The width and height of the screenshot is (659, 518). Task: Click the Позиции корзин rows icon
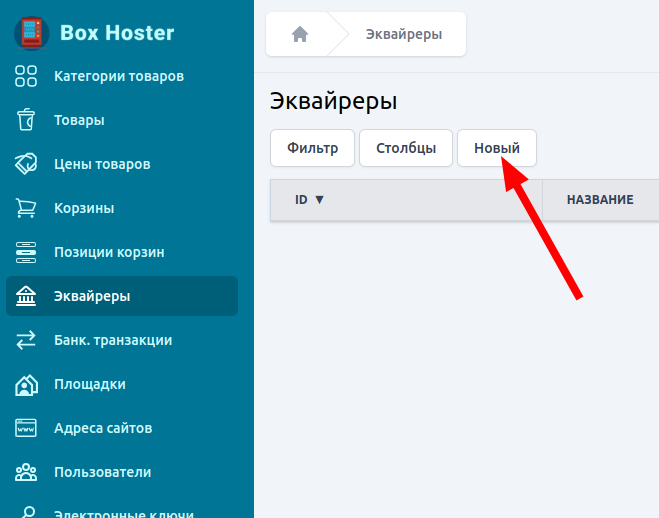click(26, 252)
